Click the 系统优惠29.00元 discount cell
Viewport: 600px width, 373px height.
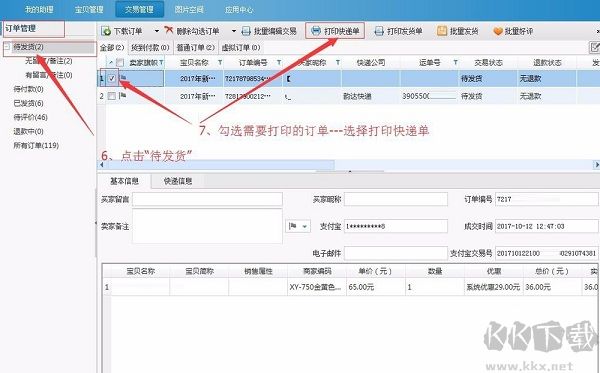[493, 287]
